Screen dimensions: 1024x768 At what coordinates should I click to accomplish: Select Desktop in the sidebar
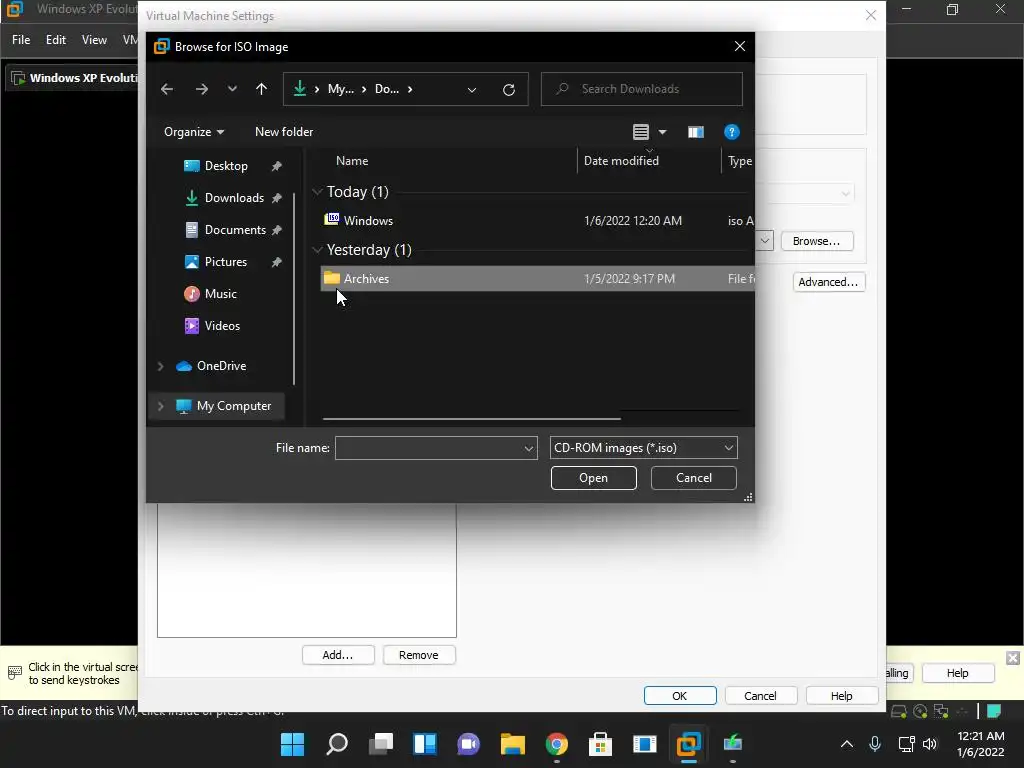pos(226,166)
